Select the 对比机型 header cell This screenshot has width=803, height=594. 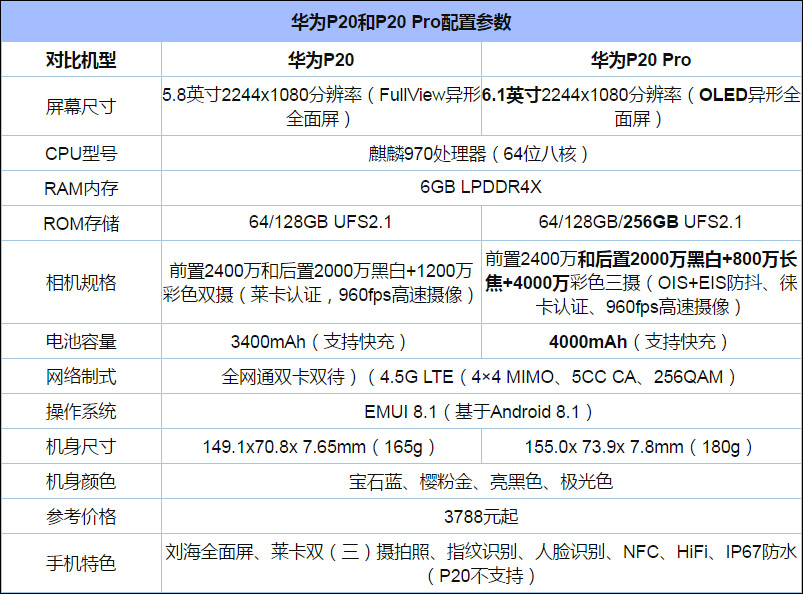(x=81, y=60)
